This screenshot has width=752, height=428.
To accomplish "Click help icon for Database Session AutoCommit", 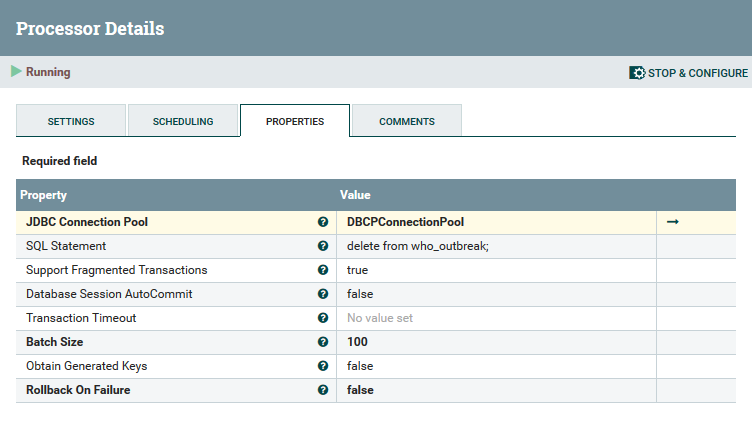I will tap(323, 294).
